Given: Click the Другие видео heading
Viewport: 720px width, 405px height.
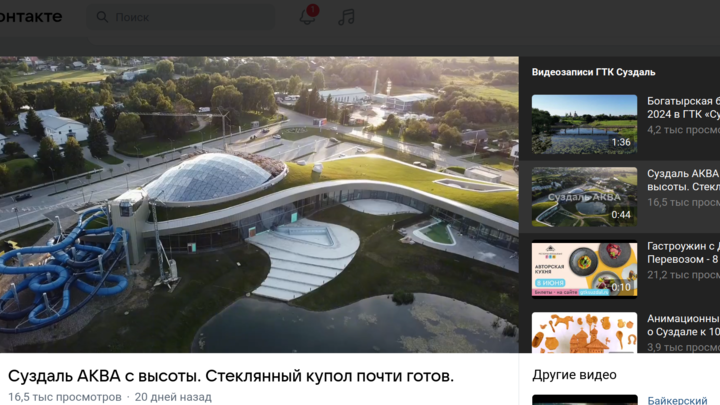Looking at the screenshot, I should 574,375.
